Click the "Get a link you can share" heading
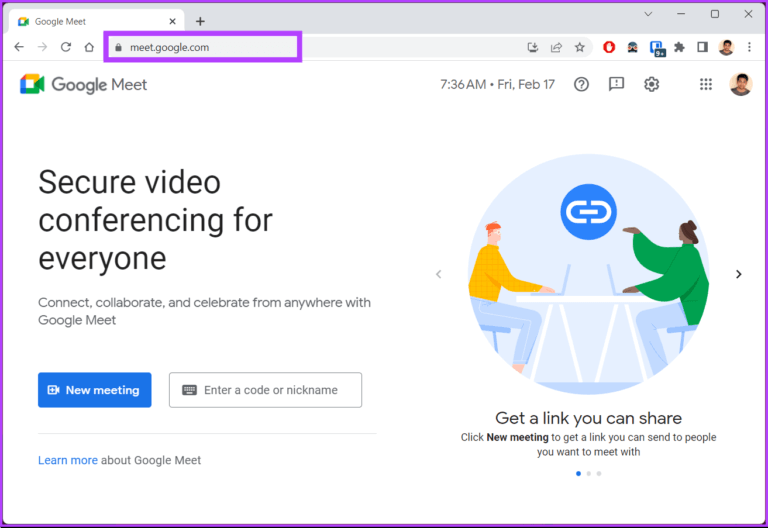 (588, 418)
